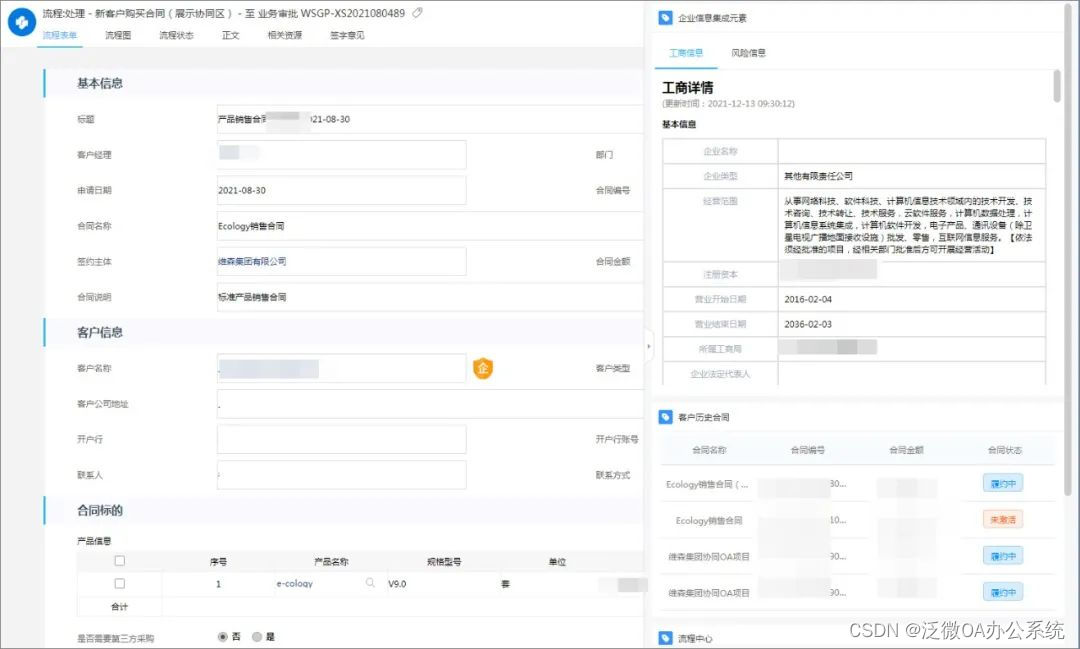
Task: Select the 工商信息 tab
Action: pyautogui.click(x=686, y=53)
